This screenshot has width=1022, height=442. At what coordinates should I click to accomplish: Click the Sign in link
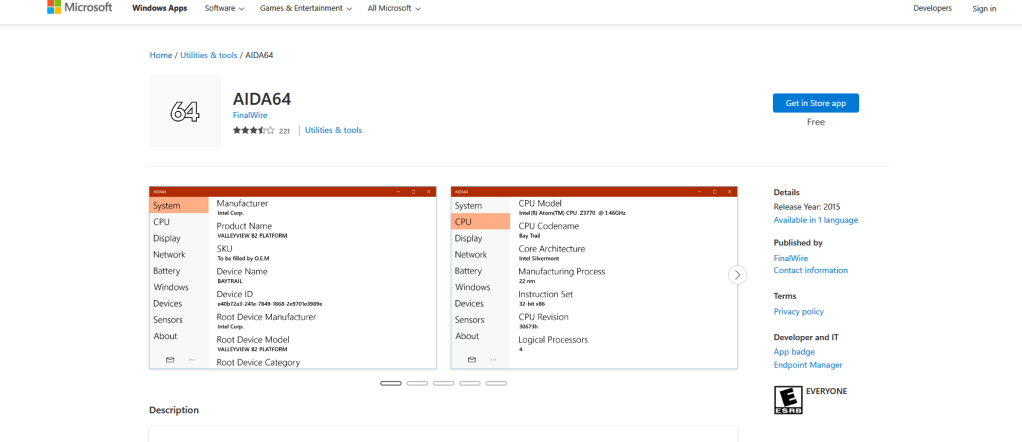[x=984, y=8]
